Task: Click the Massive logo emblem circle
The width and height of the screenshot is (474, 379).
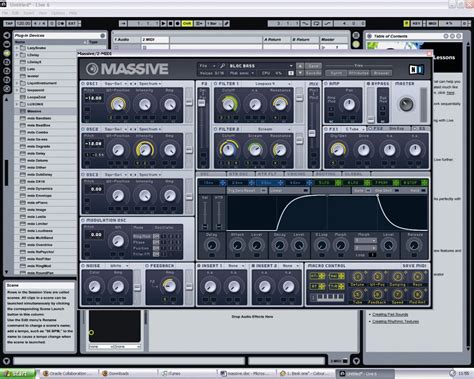Action: click(92, 69)
